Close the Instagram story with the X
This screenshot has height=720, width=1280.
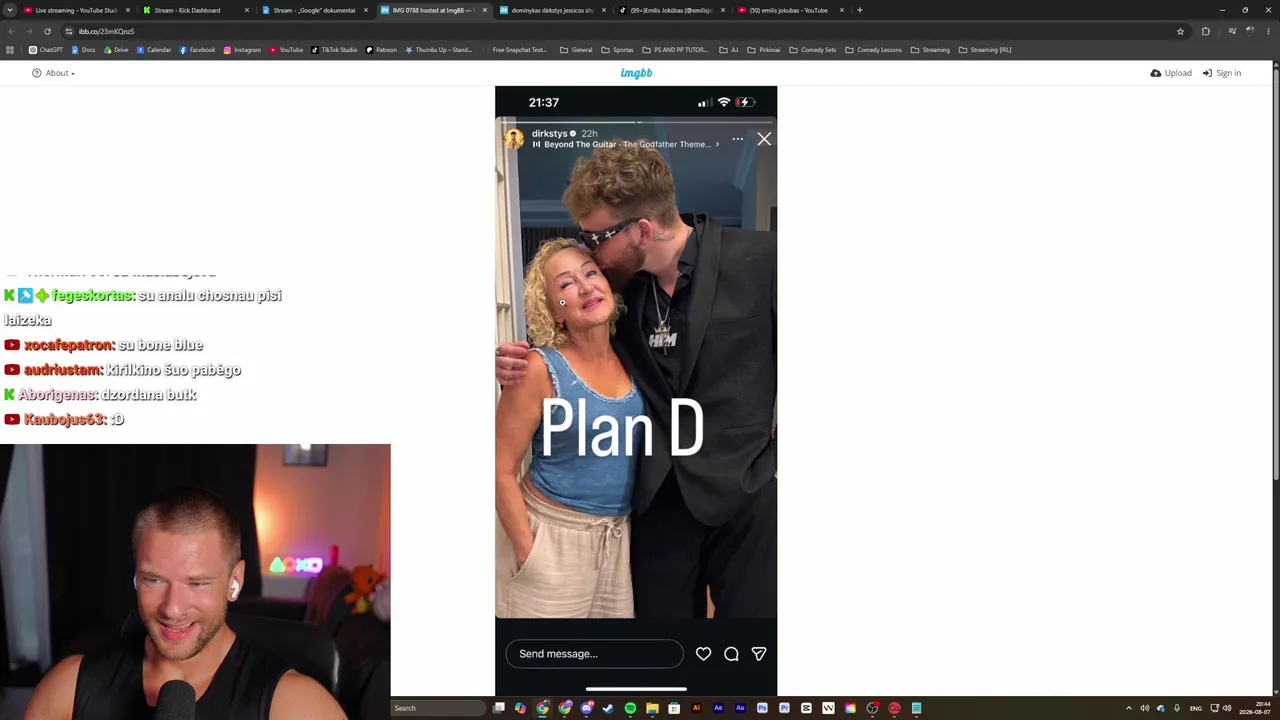coord(764,139)
